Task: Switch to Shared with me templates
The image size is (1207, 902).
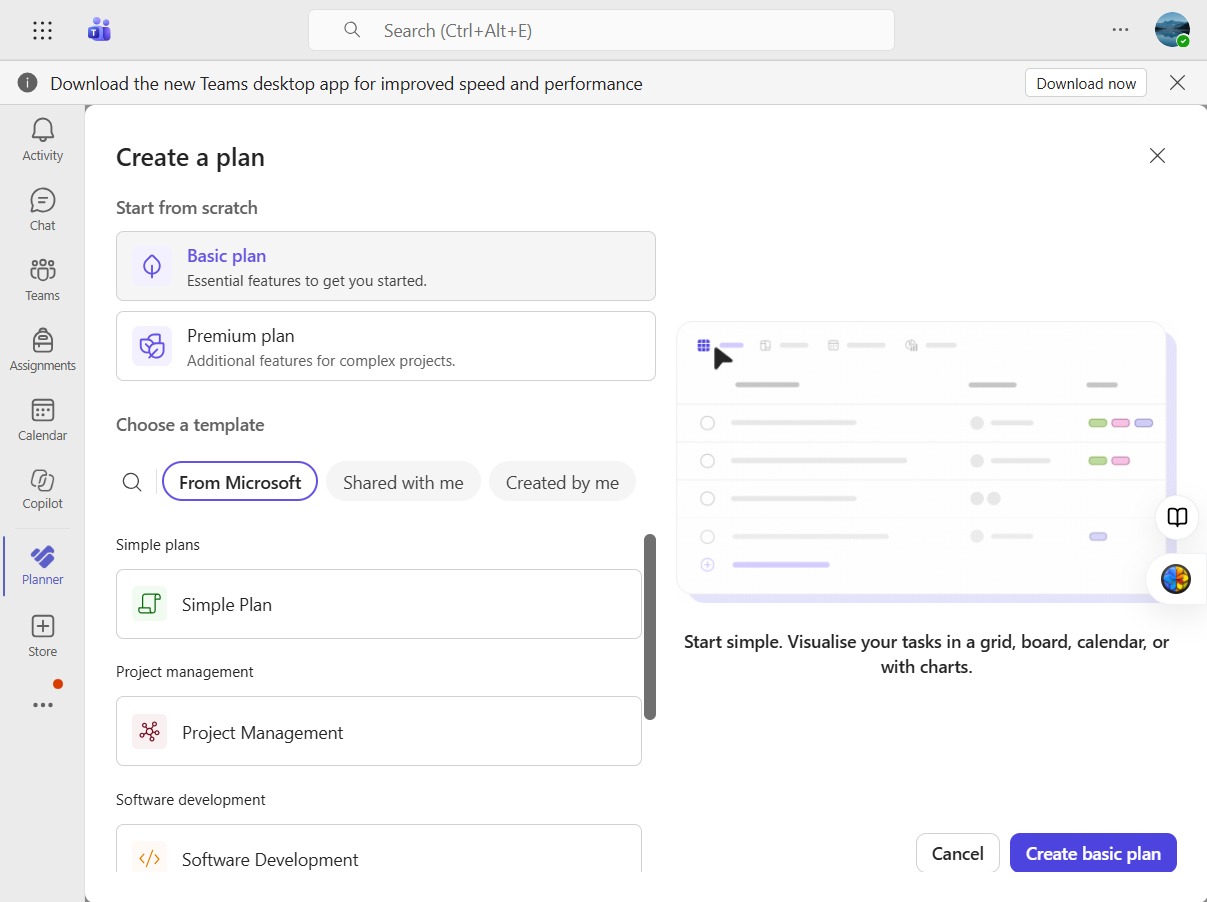Action: [403, 482]
